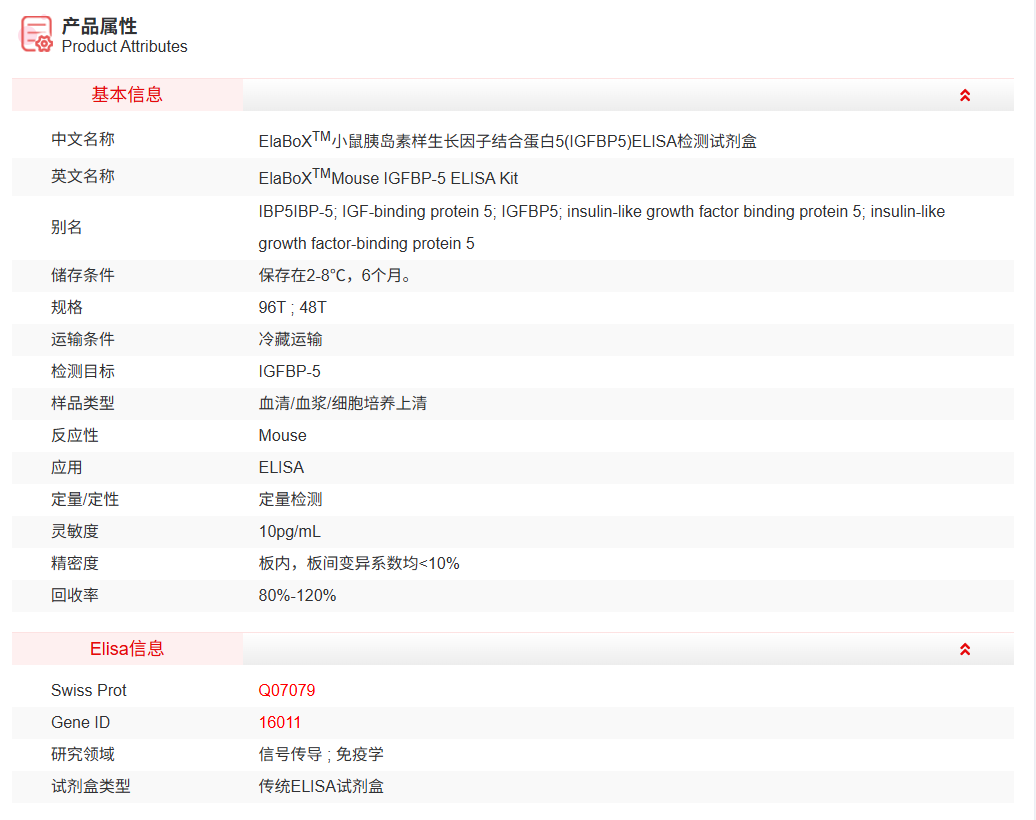Click the Chinese product name IGFBP5 text

pos(507,141)
